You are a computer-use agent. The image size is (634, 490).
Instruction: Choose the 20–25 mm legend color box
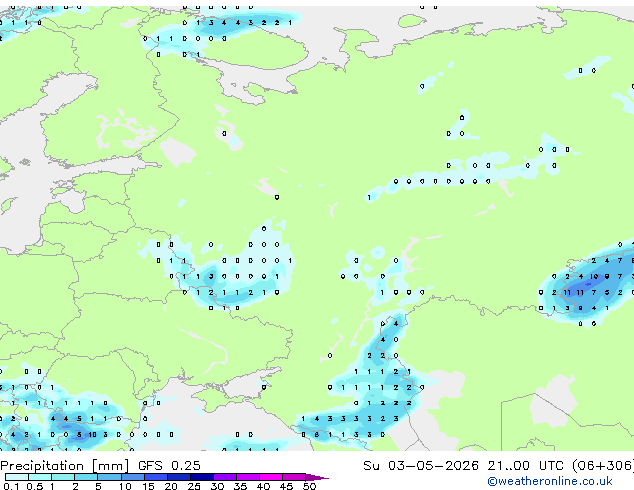[179, 477]
